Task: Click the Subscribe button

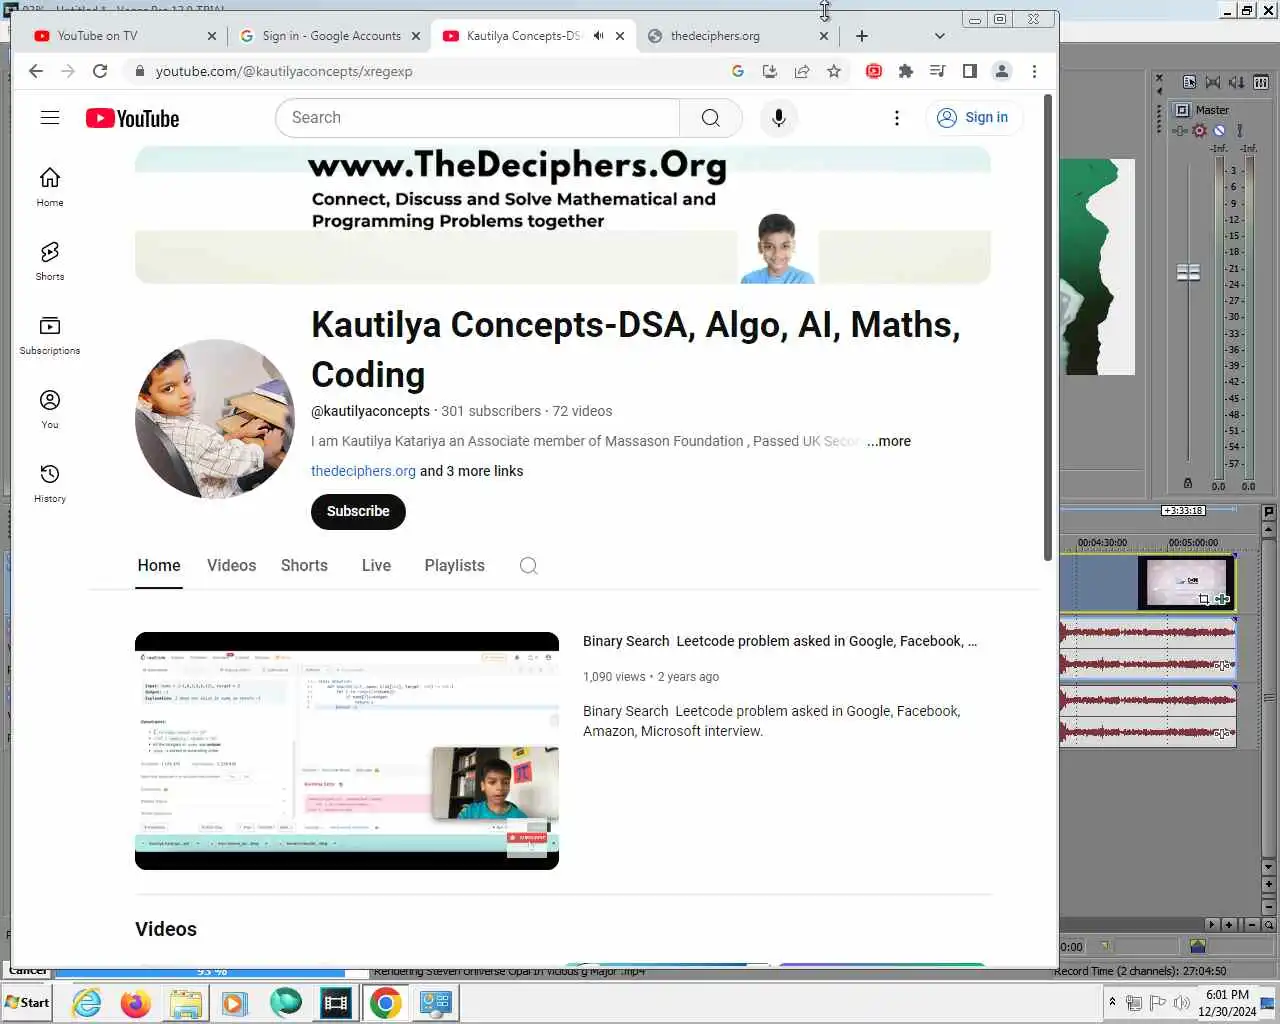Action: point(358,511)
